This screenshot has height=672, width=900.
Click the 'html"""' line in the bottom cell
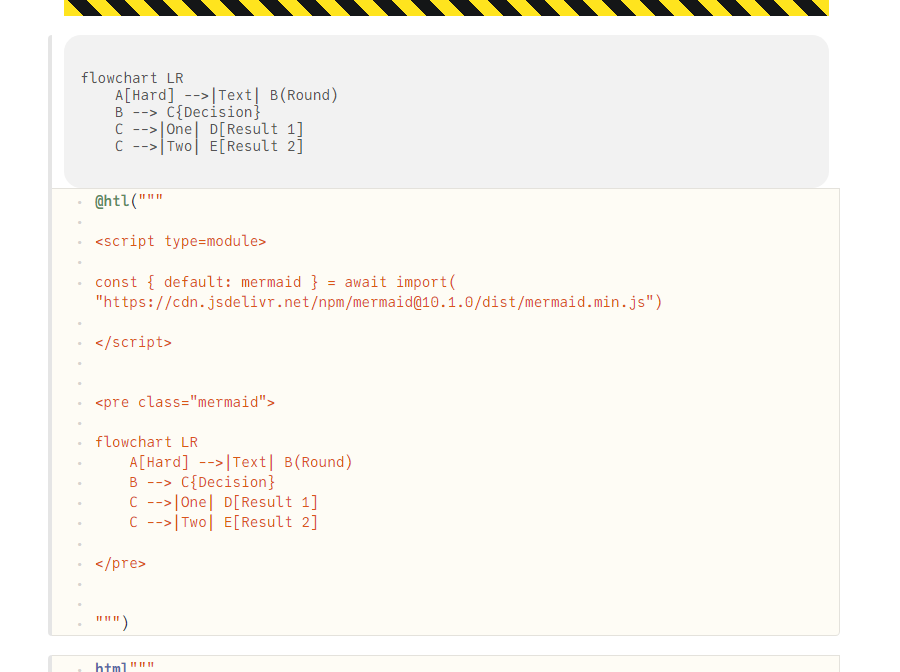coord(125,667)
